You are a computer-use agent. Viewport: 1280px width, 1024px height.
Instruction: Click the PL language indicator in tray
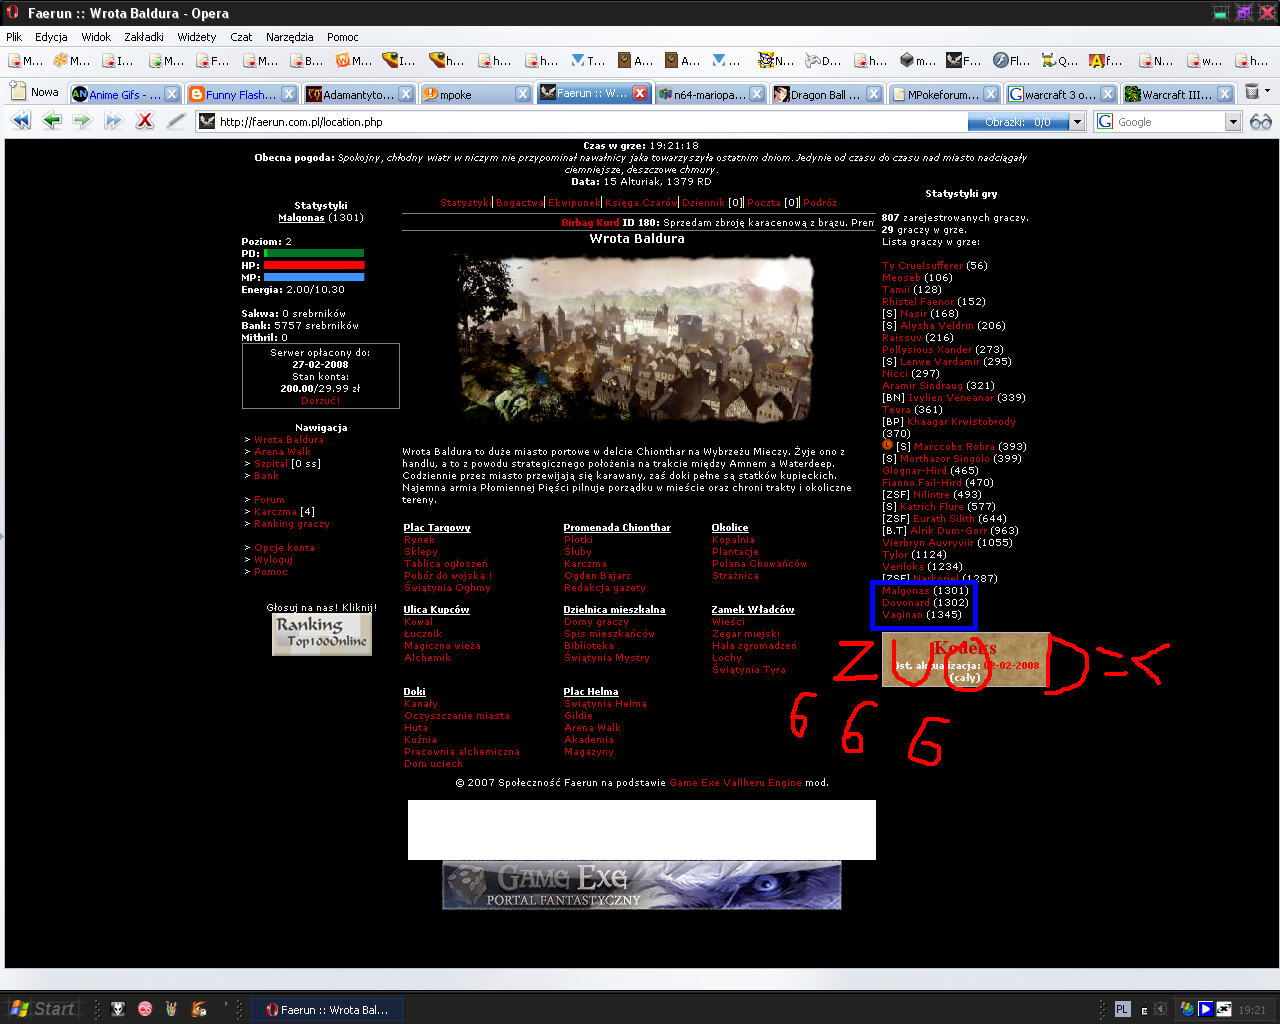point(1122,1009)
